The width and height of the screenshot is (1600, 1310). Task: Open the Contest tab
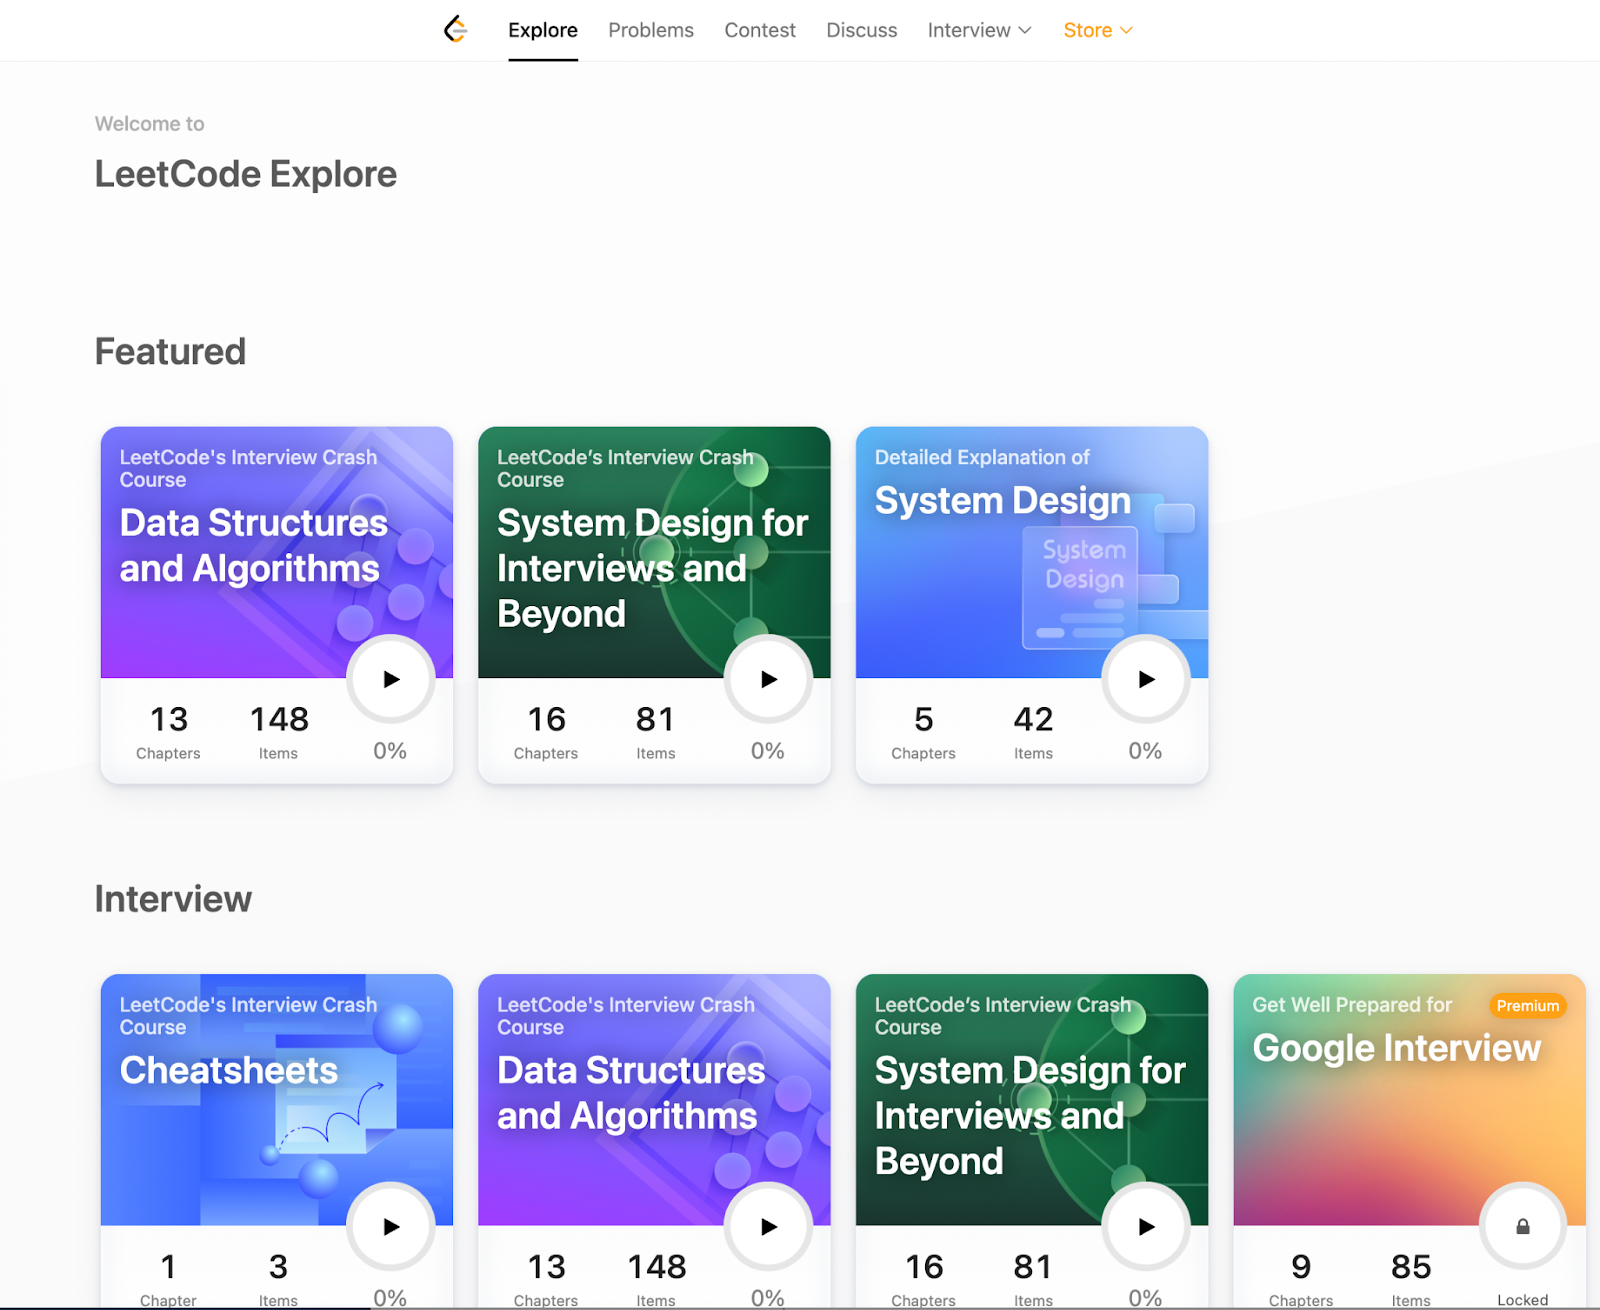coord(760,30)
